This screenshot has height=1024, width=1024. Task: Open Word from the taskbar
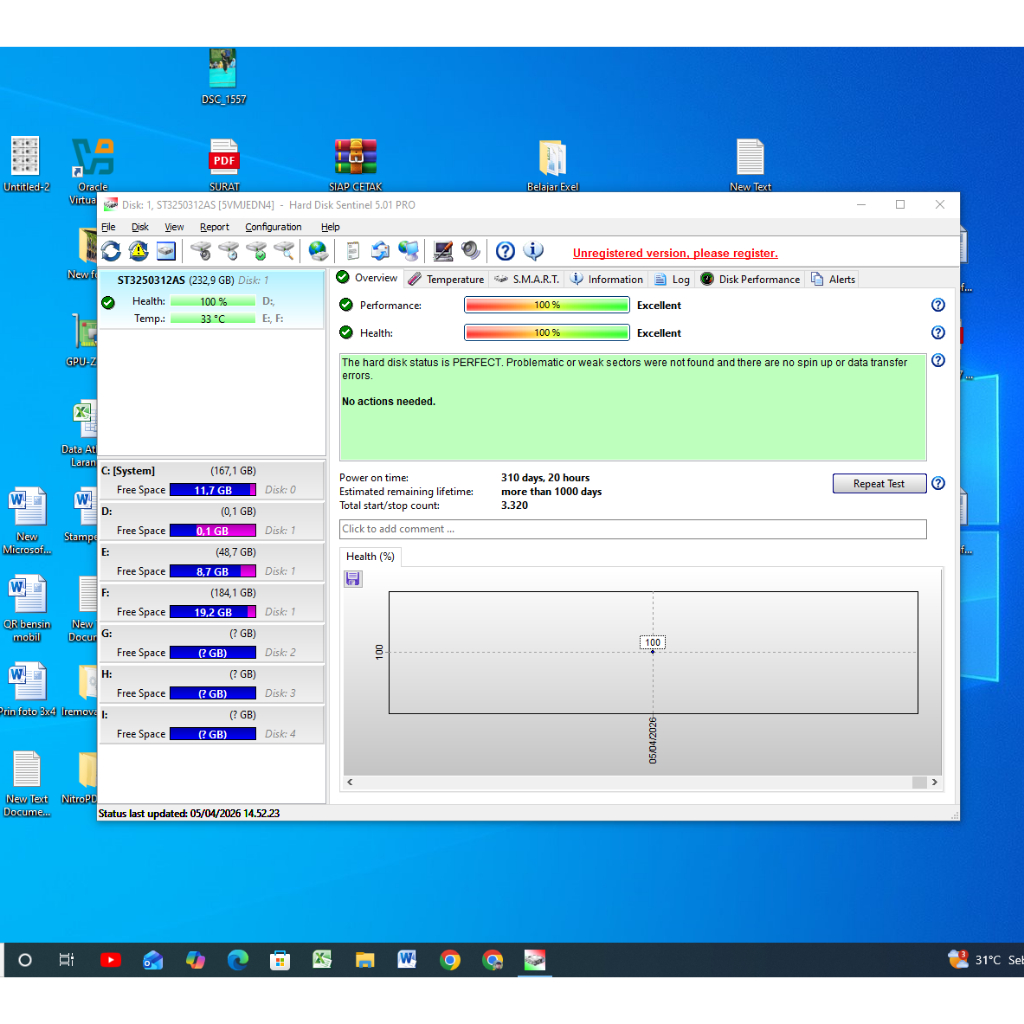(407, 960)
